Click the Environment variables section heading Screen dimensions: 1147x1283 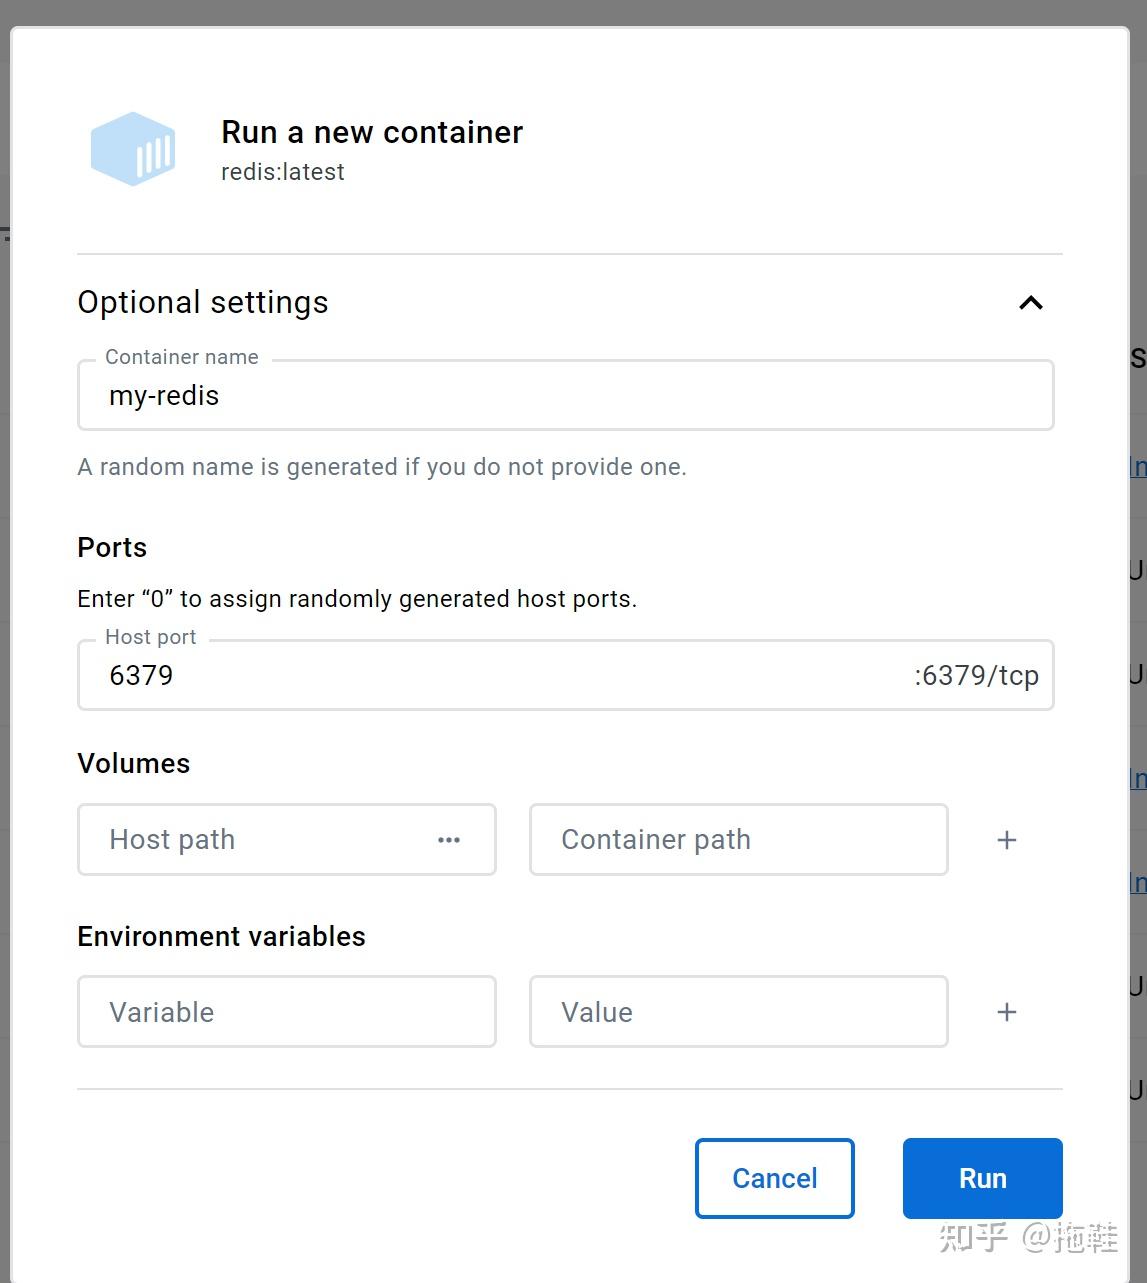tap(222, 937)
